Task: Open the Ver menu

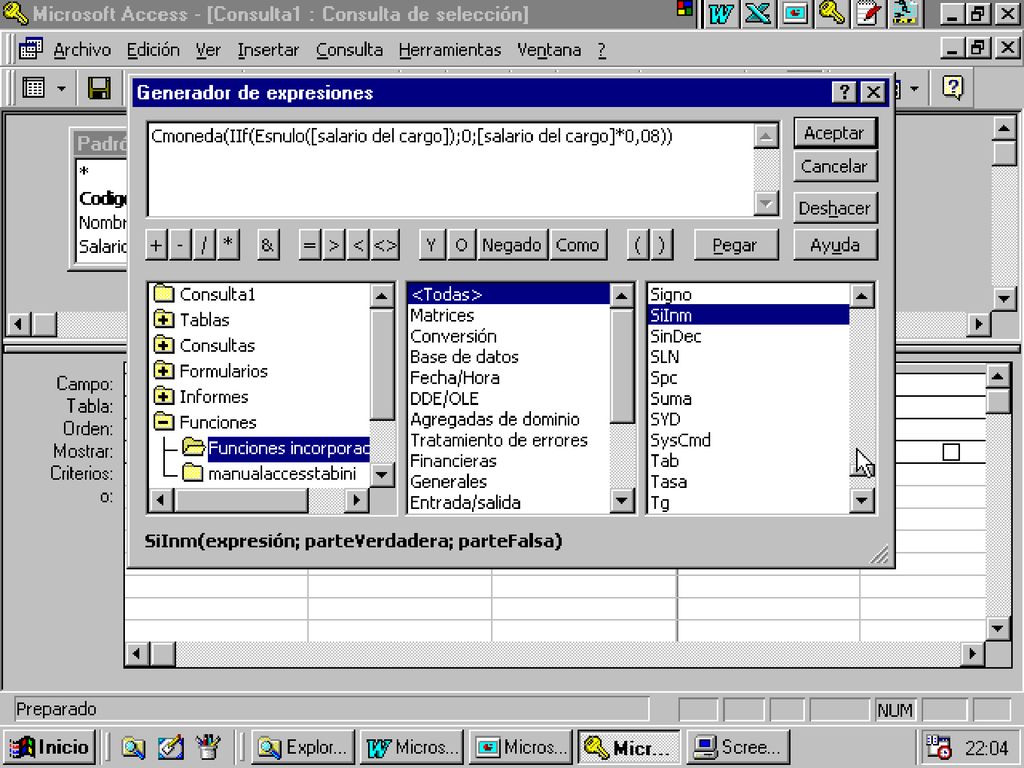Action: click(x=208, y=50)
